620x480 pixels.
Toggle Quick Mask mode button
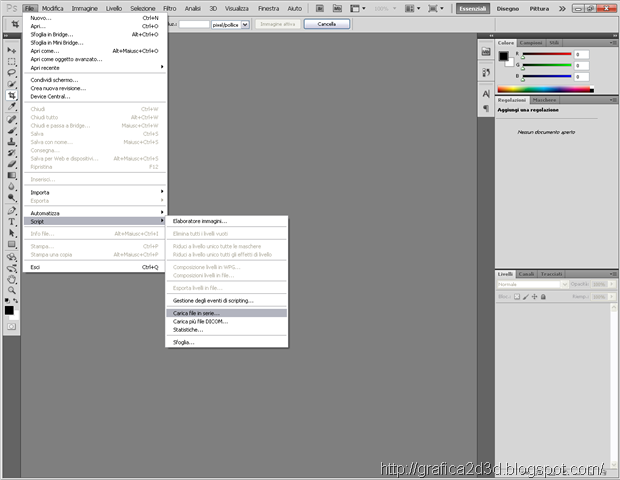coord(12,326)
